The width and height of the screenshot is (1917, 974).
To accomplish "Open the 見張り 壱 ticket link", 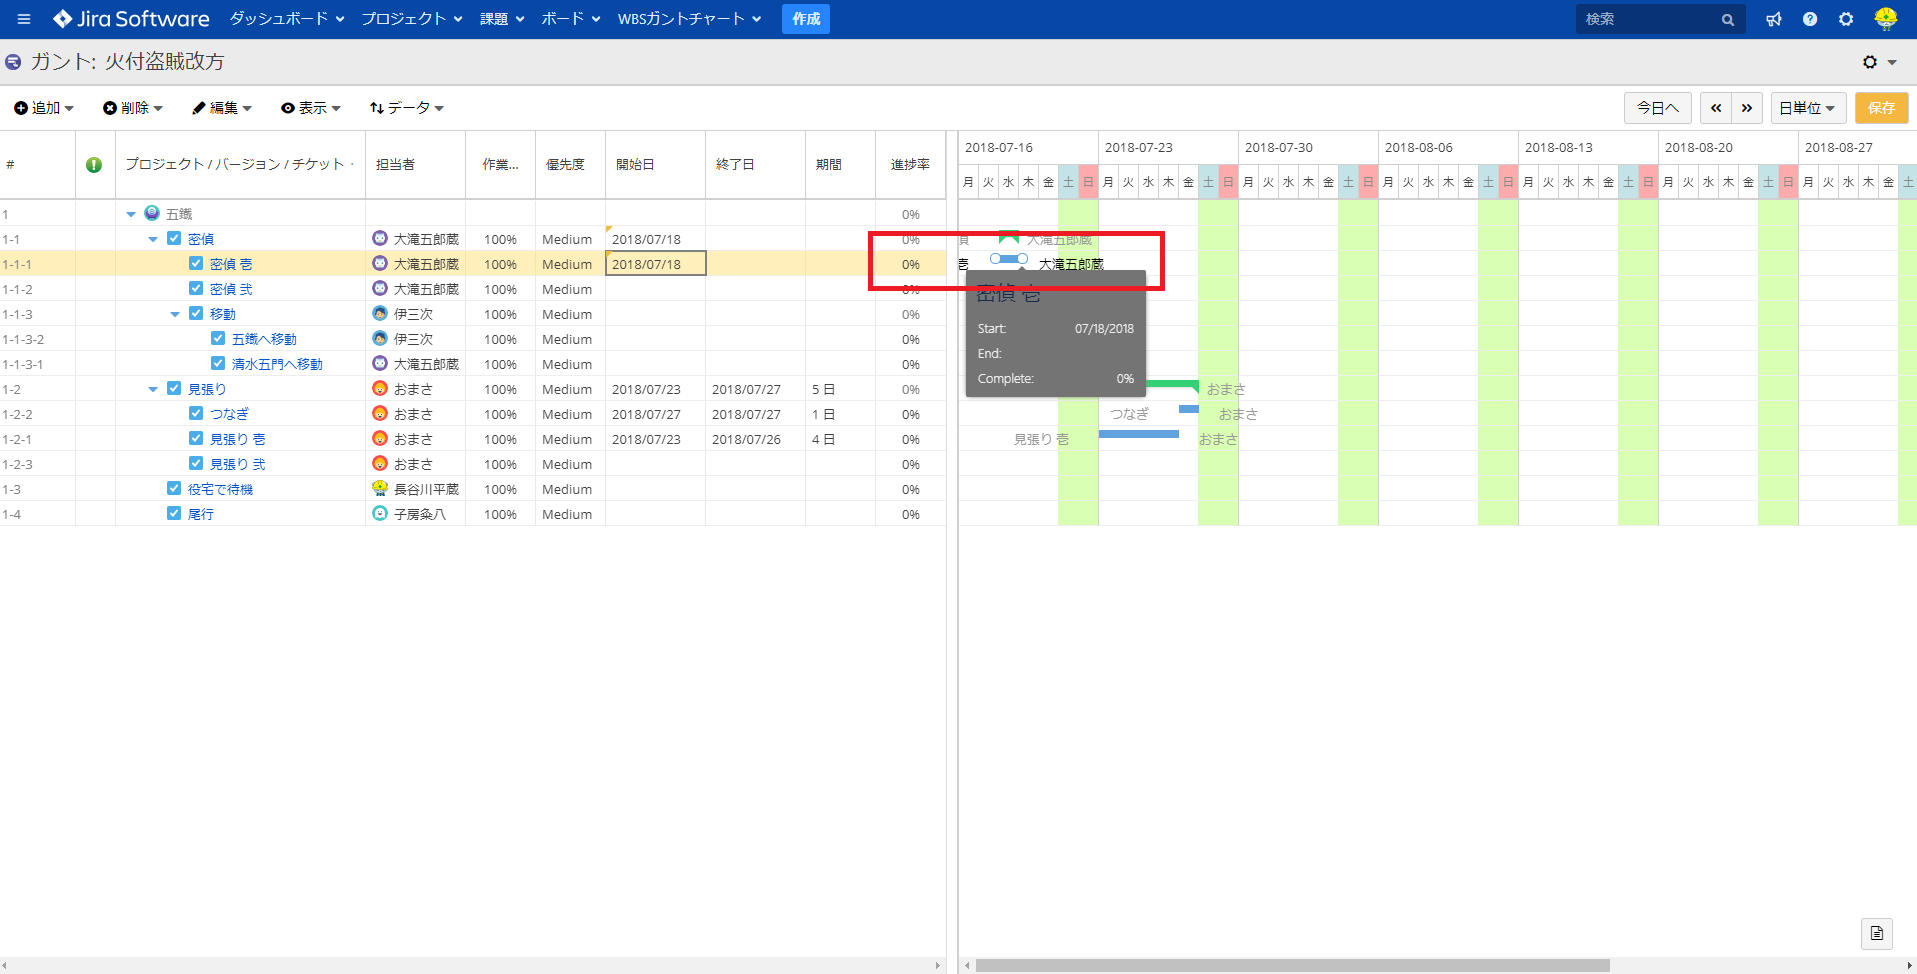I will [238, 439].
